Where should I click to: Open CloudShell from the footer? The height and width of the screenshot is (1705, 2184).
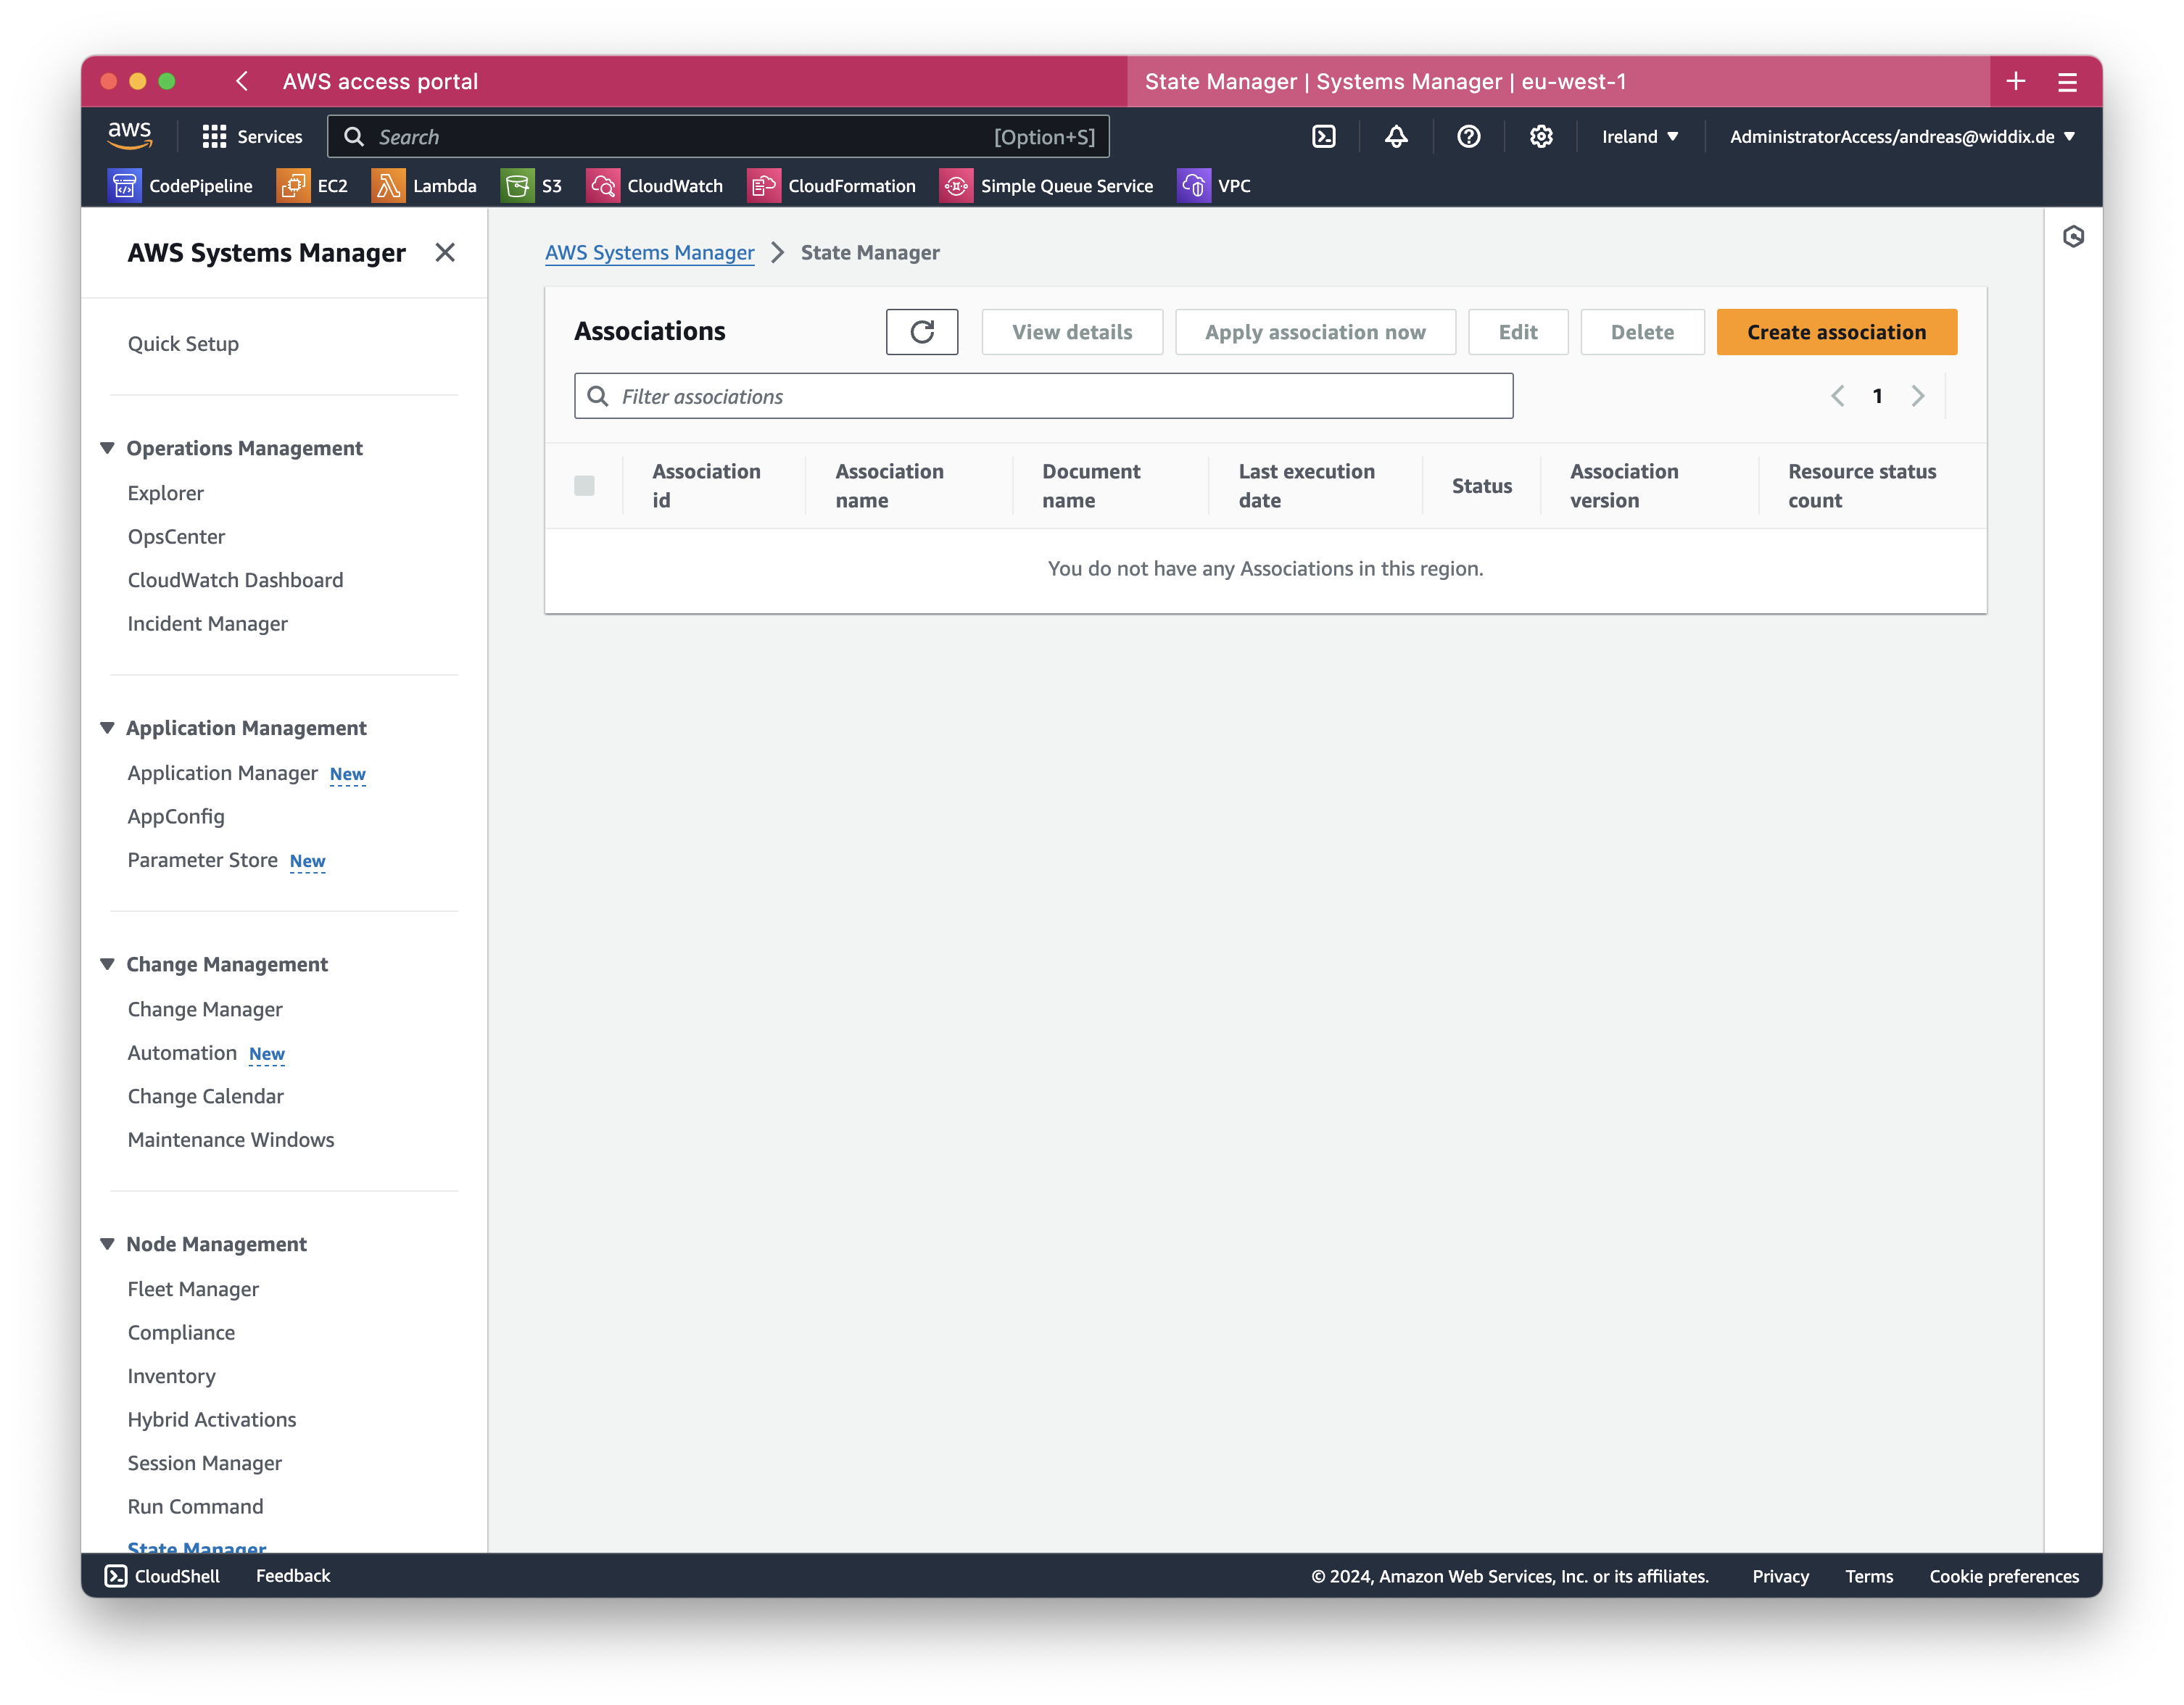(x=163, y=1576)
